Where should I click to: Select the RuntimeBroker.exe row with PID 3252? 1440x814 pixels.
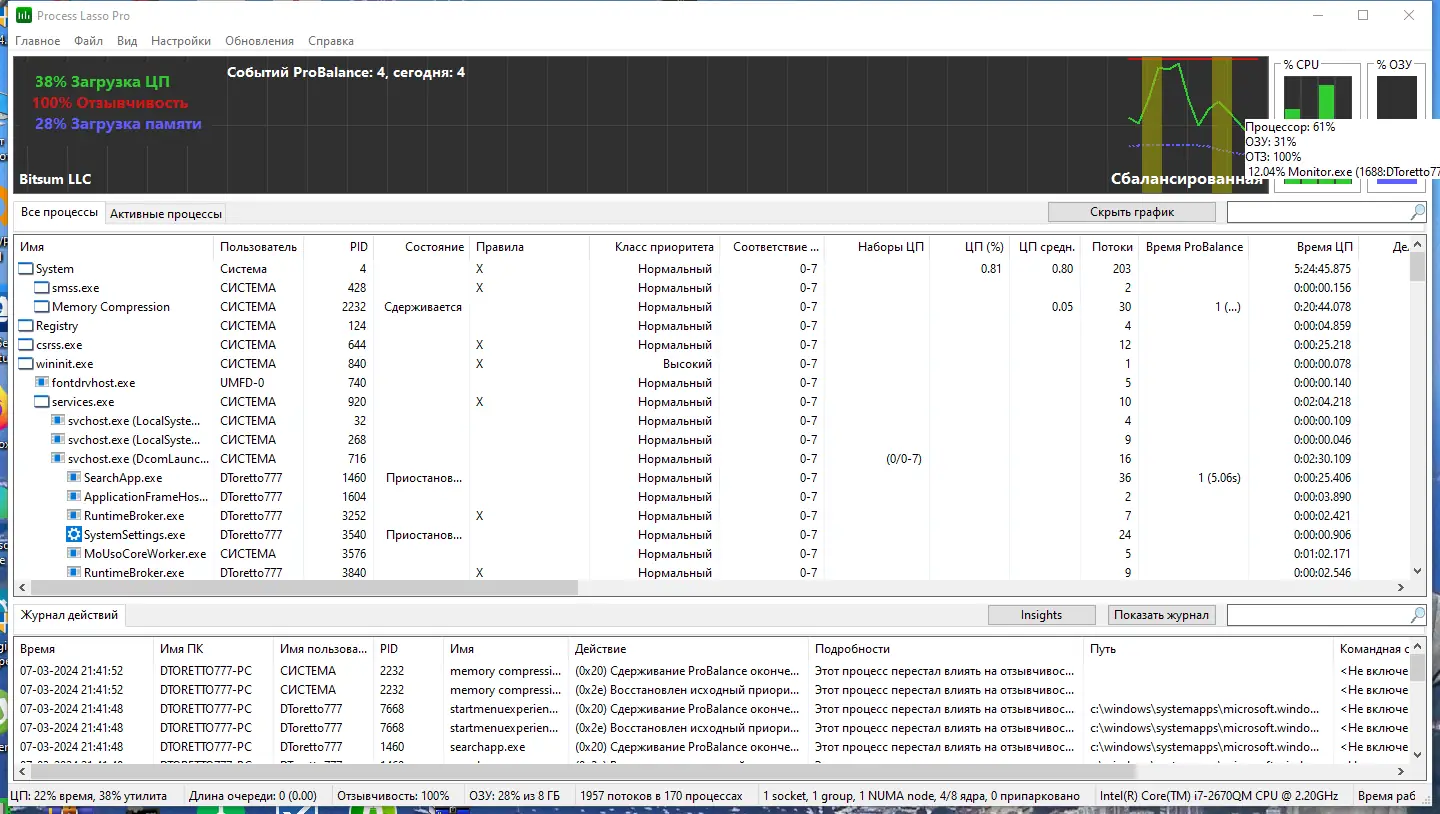712,516
